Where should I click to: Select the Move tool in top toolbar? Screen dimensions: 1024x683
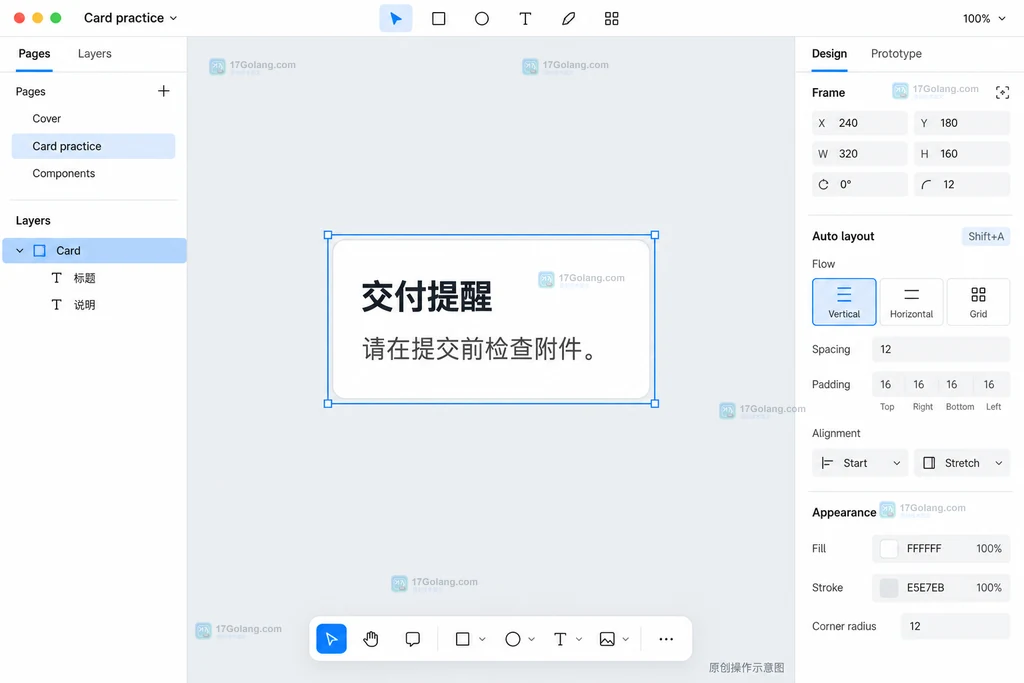[x=396, y=18]
